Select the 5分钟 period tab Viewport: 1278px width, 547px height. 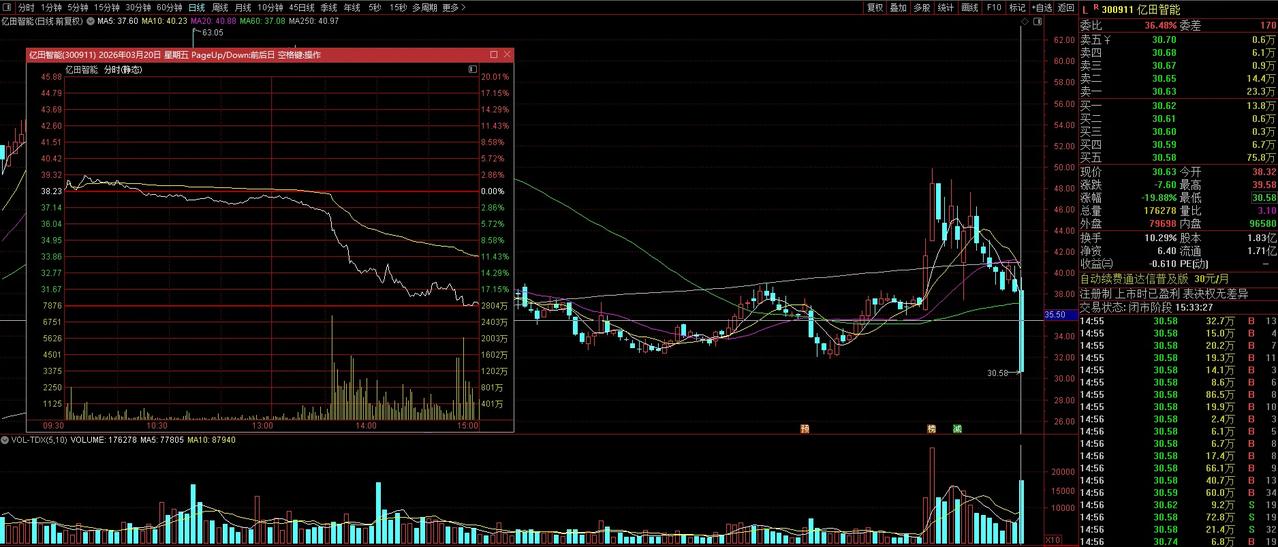(78, 7)
